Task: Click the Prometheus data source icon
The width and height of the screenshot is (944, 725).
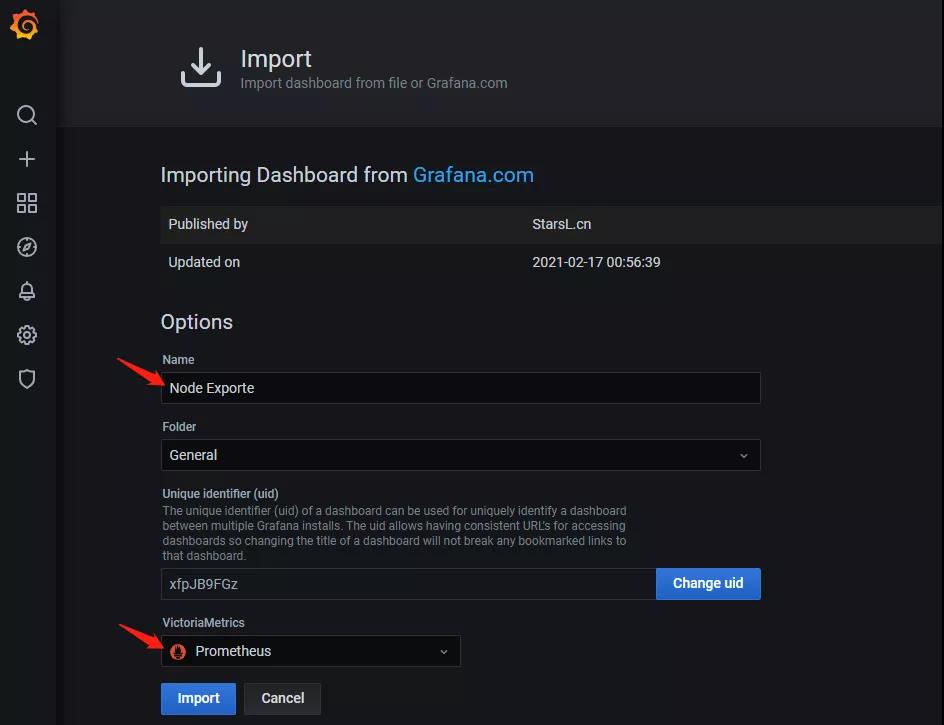Action: point(178,651)
